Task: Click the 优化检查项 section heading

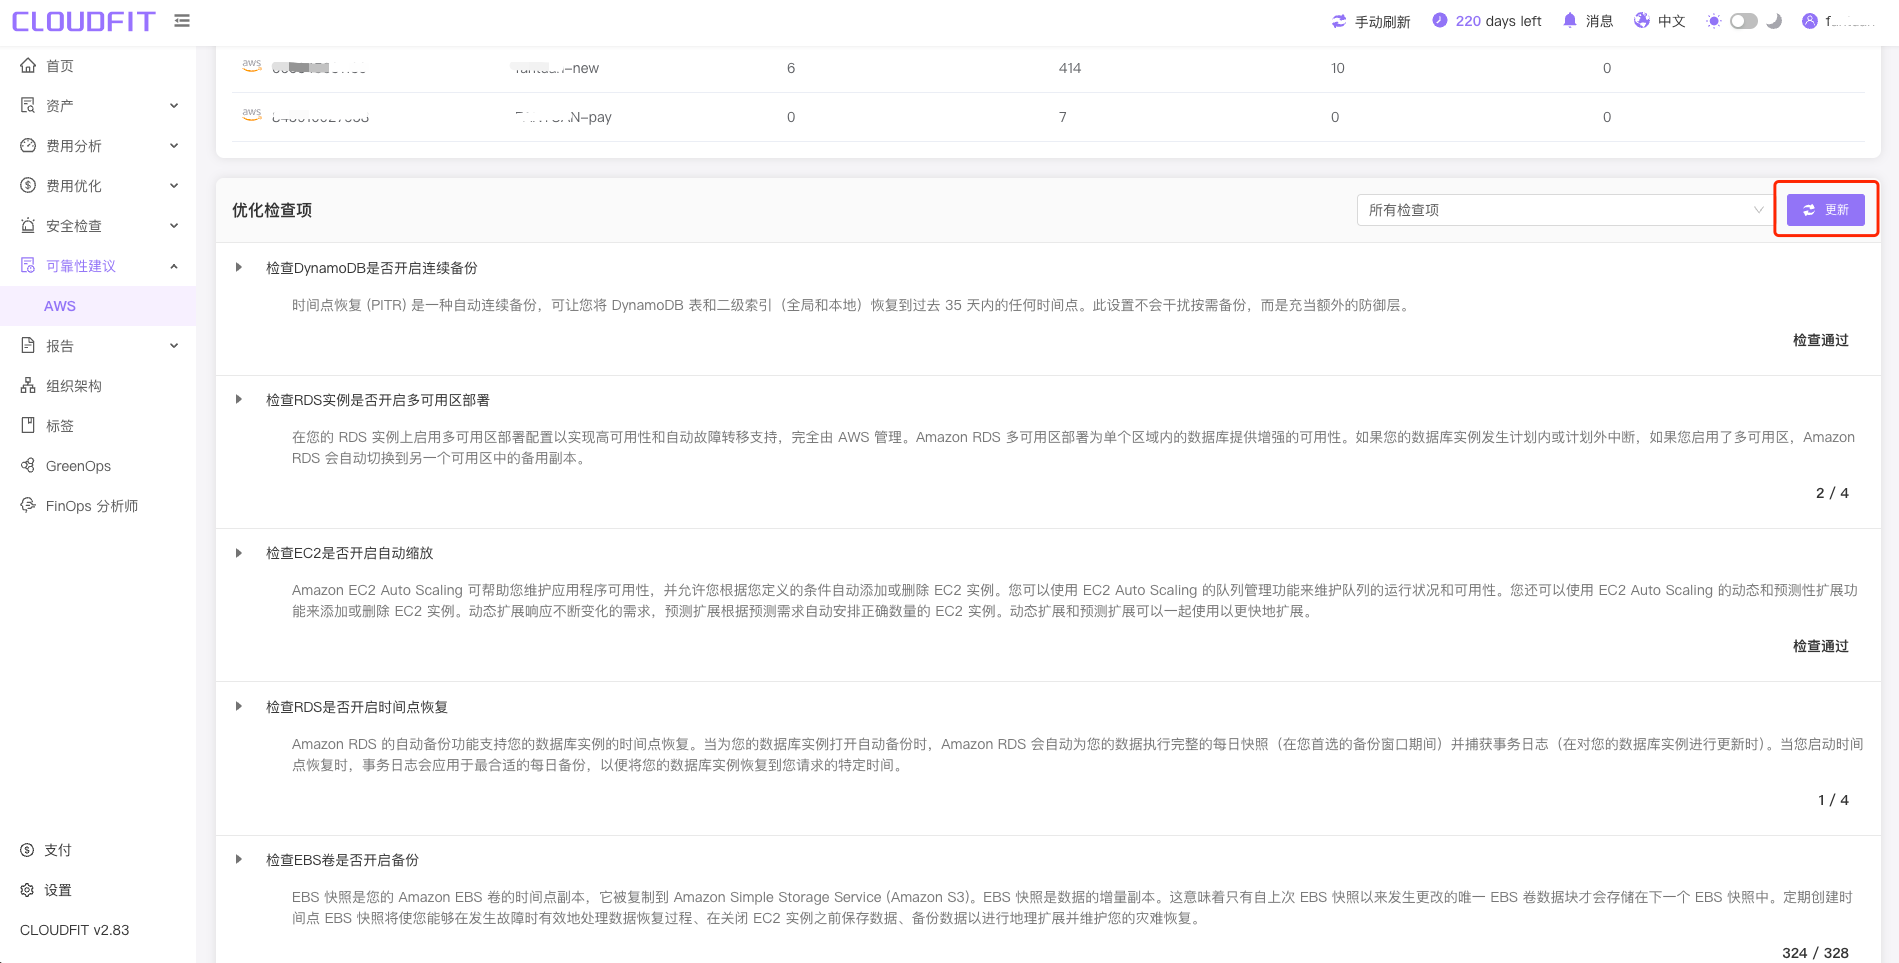Action: pyautogui.click(x=272, y=210)
